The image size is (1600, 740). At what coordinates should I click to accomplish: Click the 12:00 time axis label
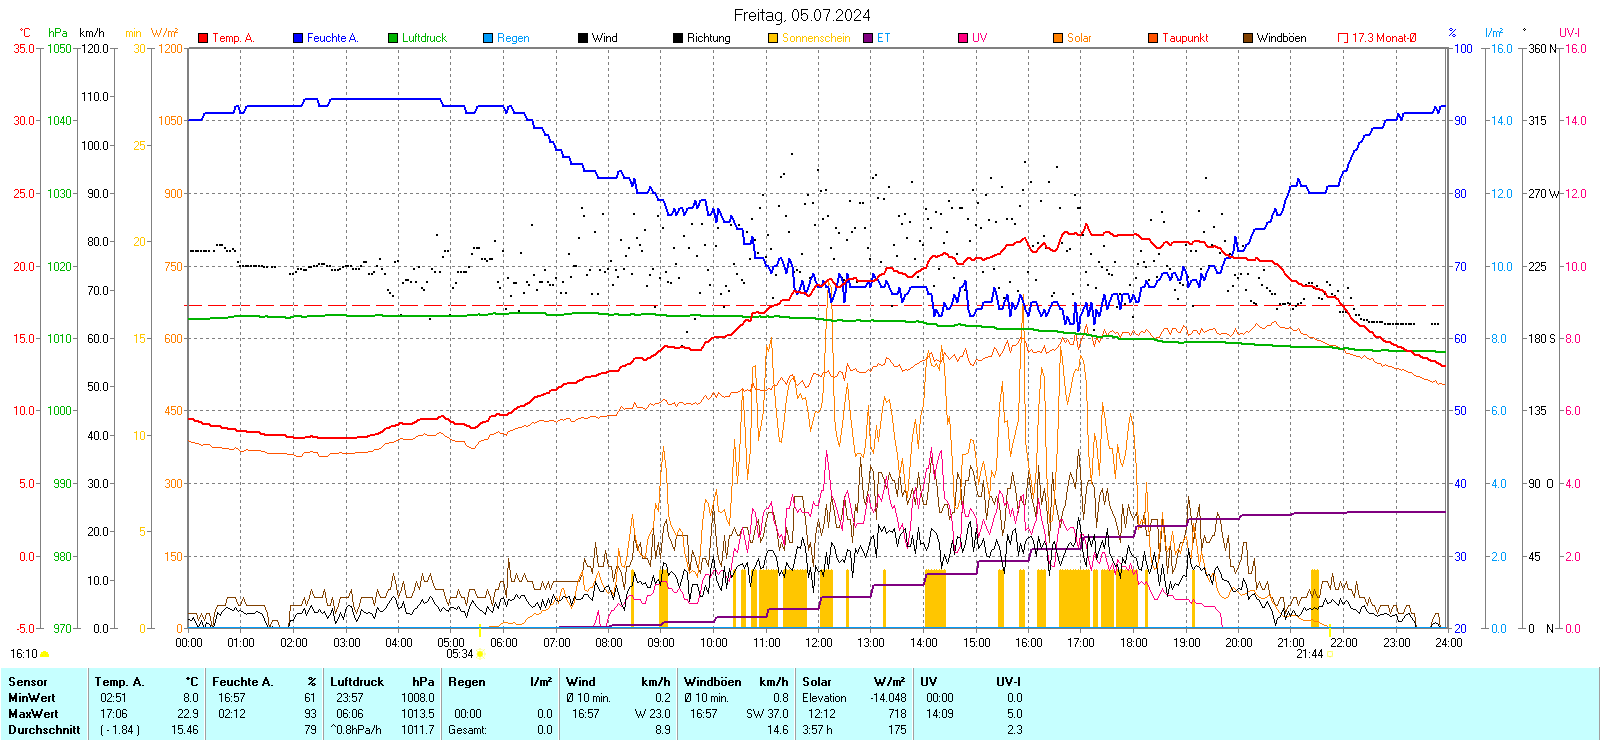(x=818, y=643)
